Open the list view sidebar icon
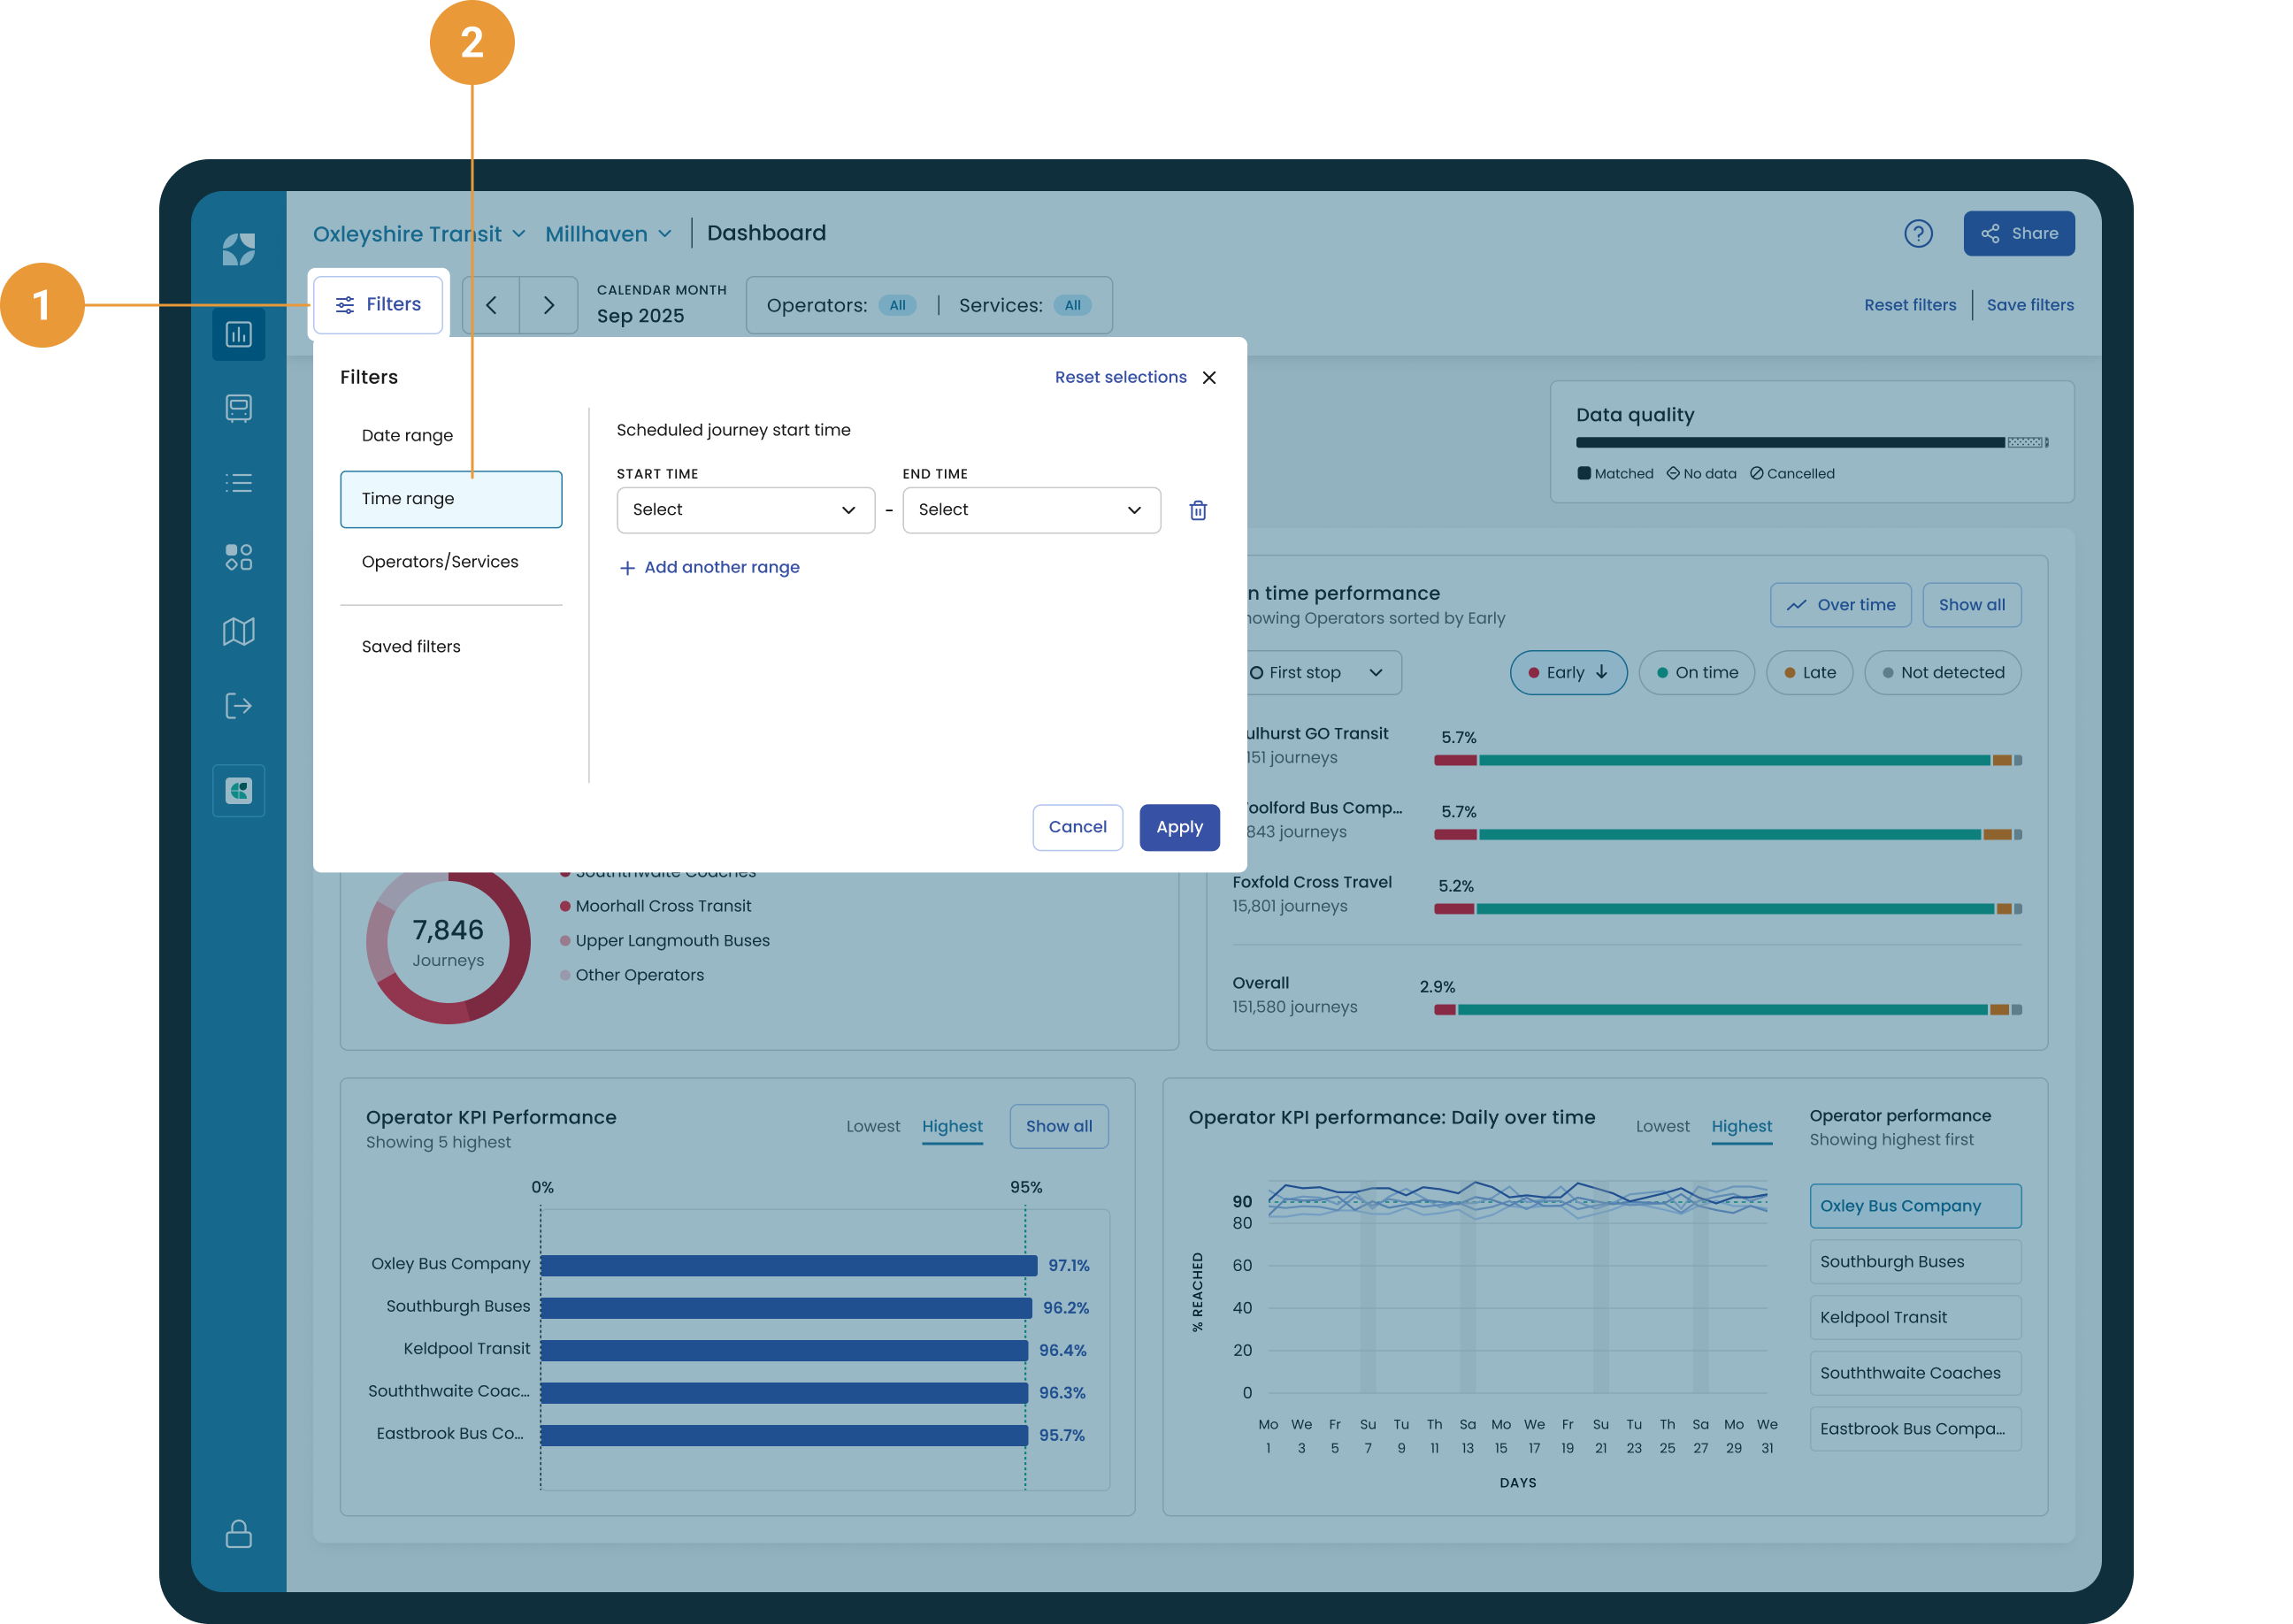 (x=238, y=483)
